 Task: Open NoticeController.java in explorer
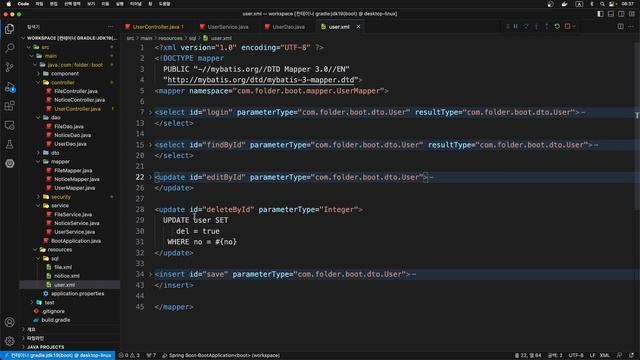pos(80,100)
